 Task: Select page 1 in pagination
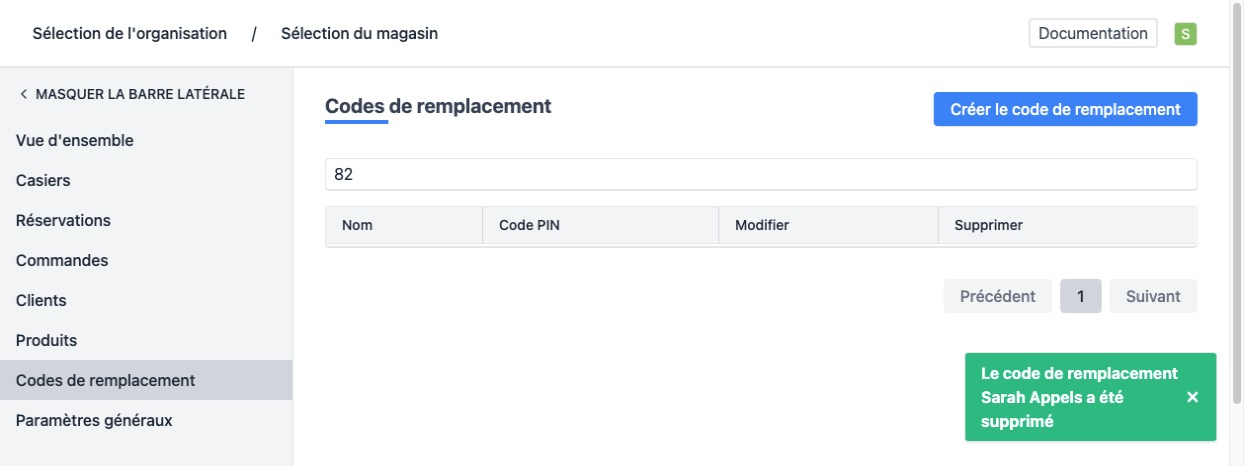(1081, 296)
